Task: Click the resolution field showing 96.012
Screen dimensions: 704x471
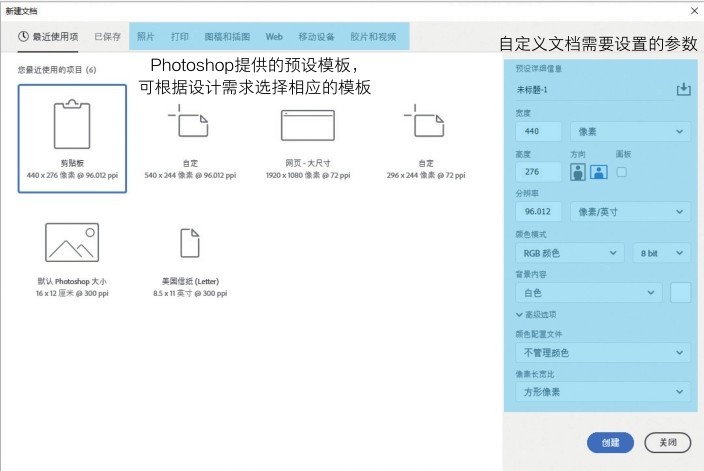Action: tap(539, 211)
